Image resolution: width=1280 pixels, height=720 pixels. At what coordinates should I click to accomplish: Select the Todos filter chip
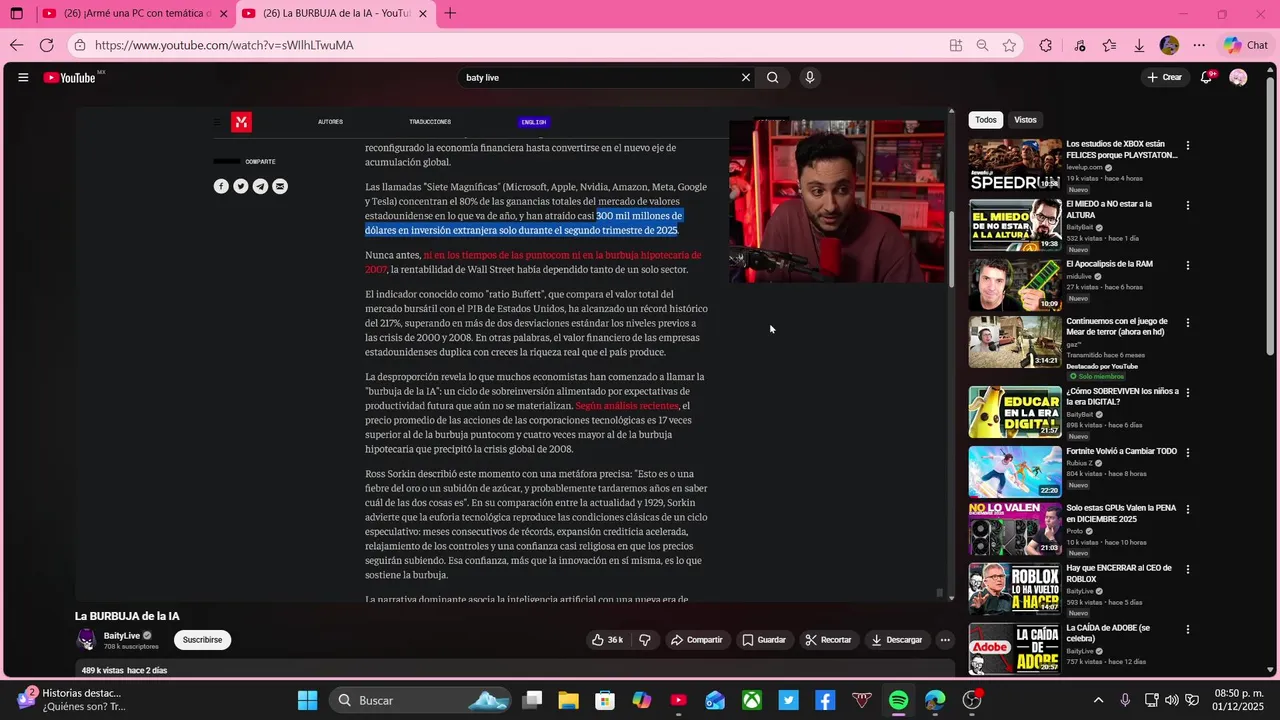point(986,120)
